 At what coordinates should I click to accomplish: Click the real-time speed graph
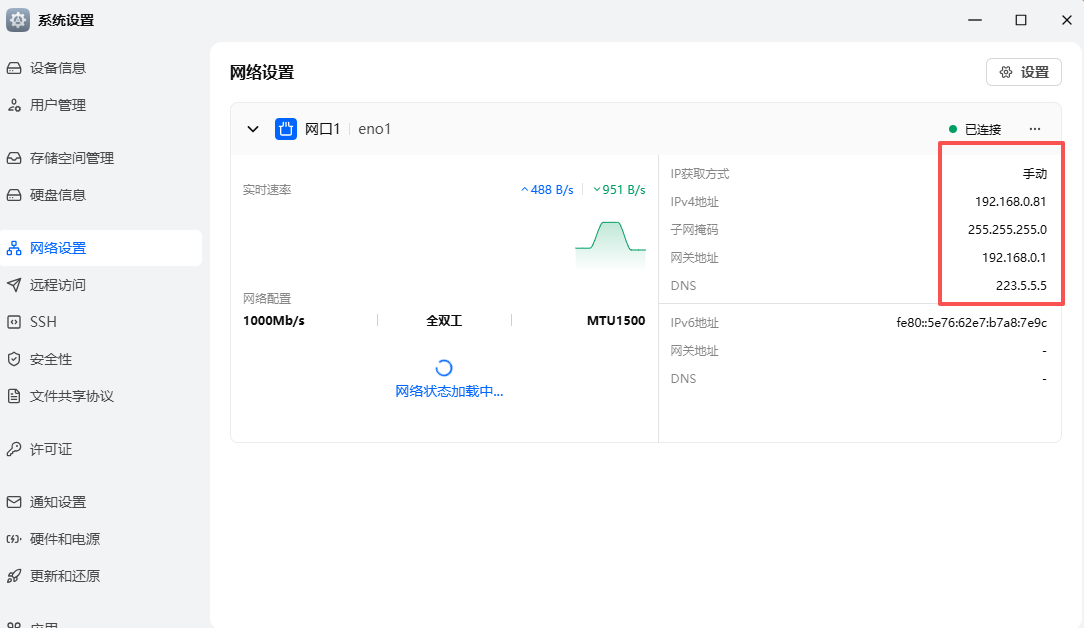coord(610,245)
